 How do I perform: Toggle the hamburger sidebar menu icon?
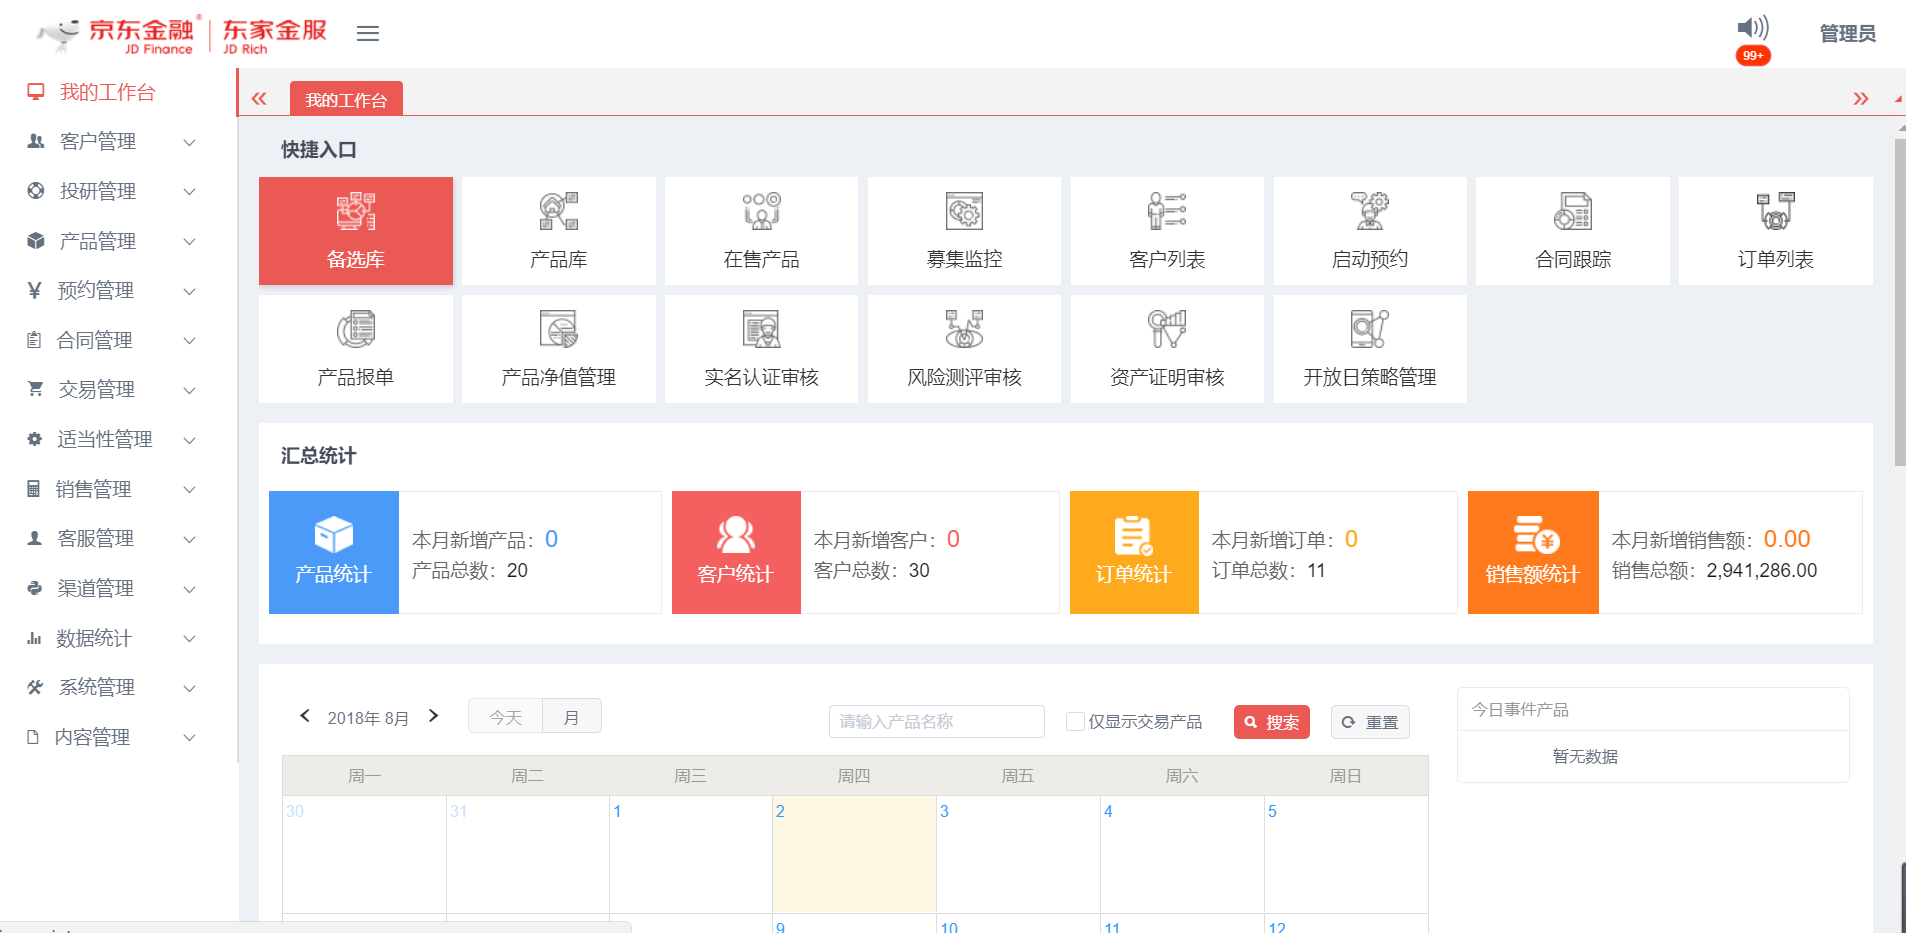click(368, 34)
